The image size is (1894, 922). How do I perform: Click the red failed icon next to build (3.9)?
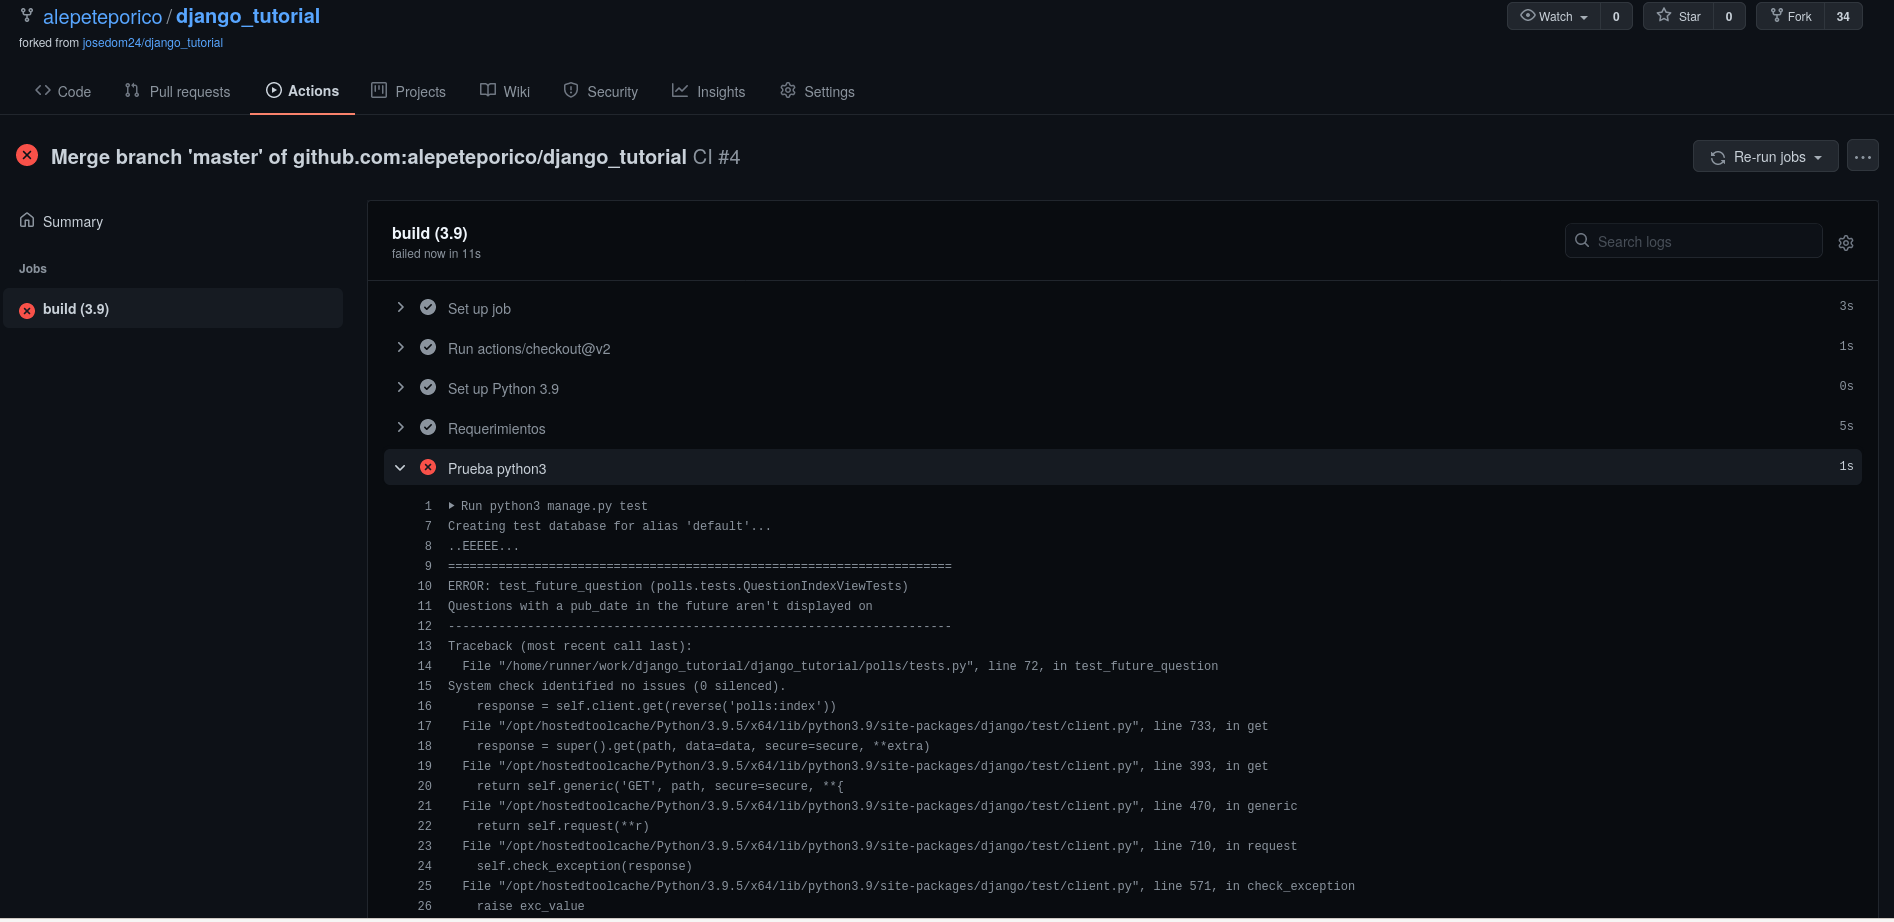click(27, 310)
